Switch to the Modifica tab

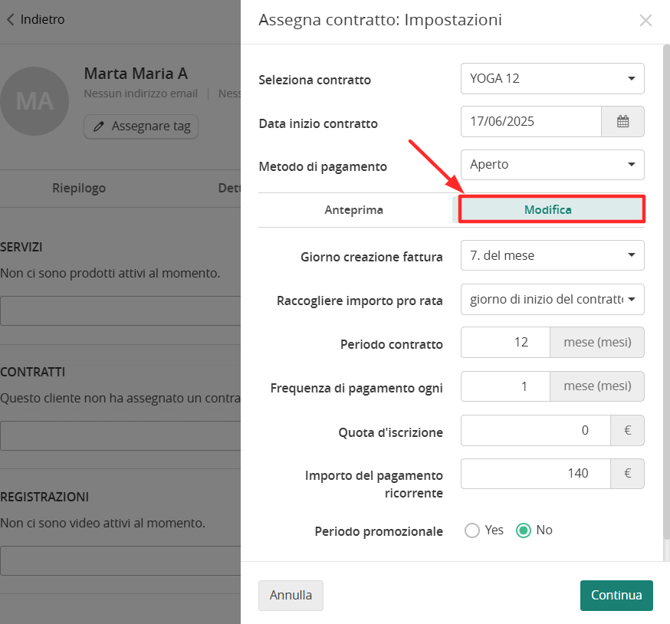point(548,210)
